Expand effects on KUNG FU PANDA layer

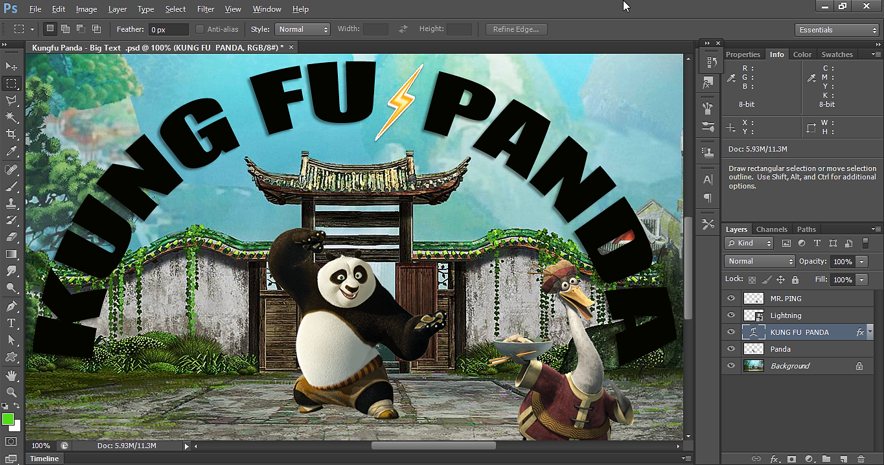coord(870,332)
